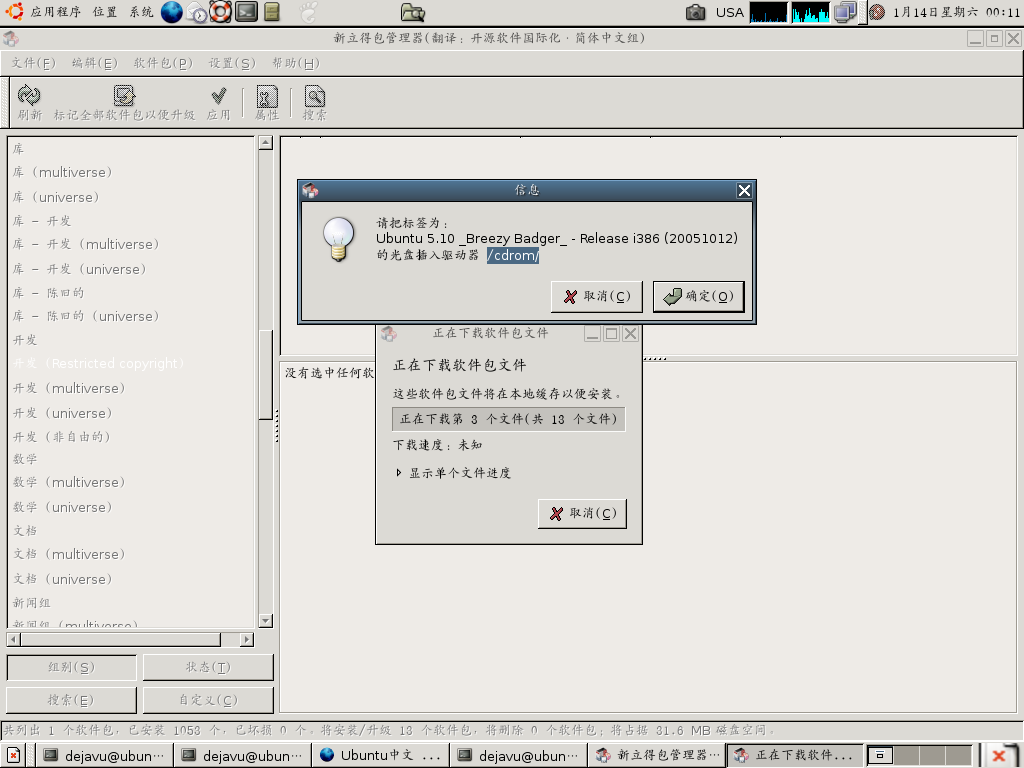Click the date and time clock
1024x768 pixels.
pos(955,12)
